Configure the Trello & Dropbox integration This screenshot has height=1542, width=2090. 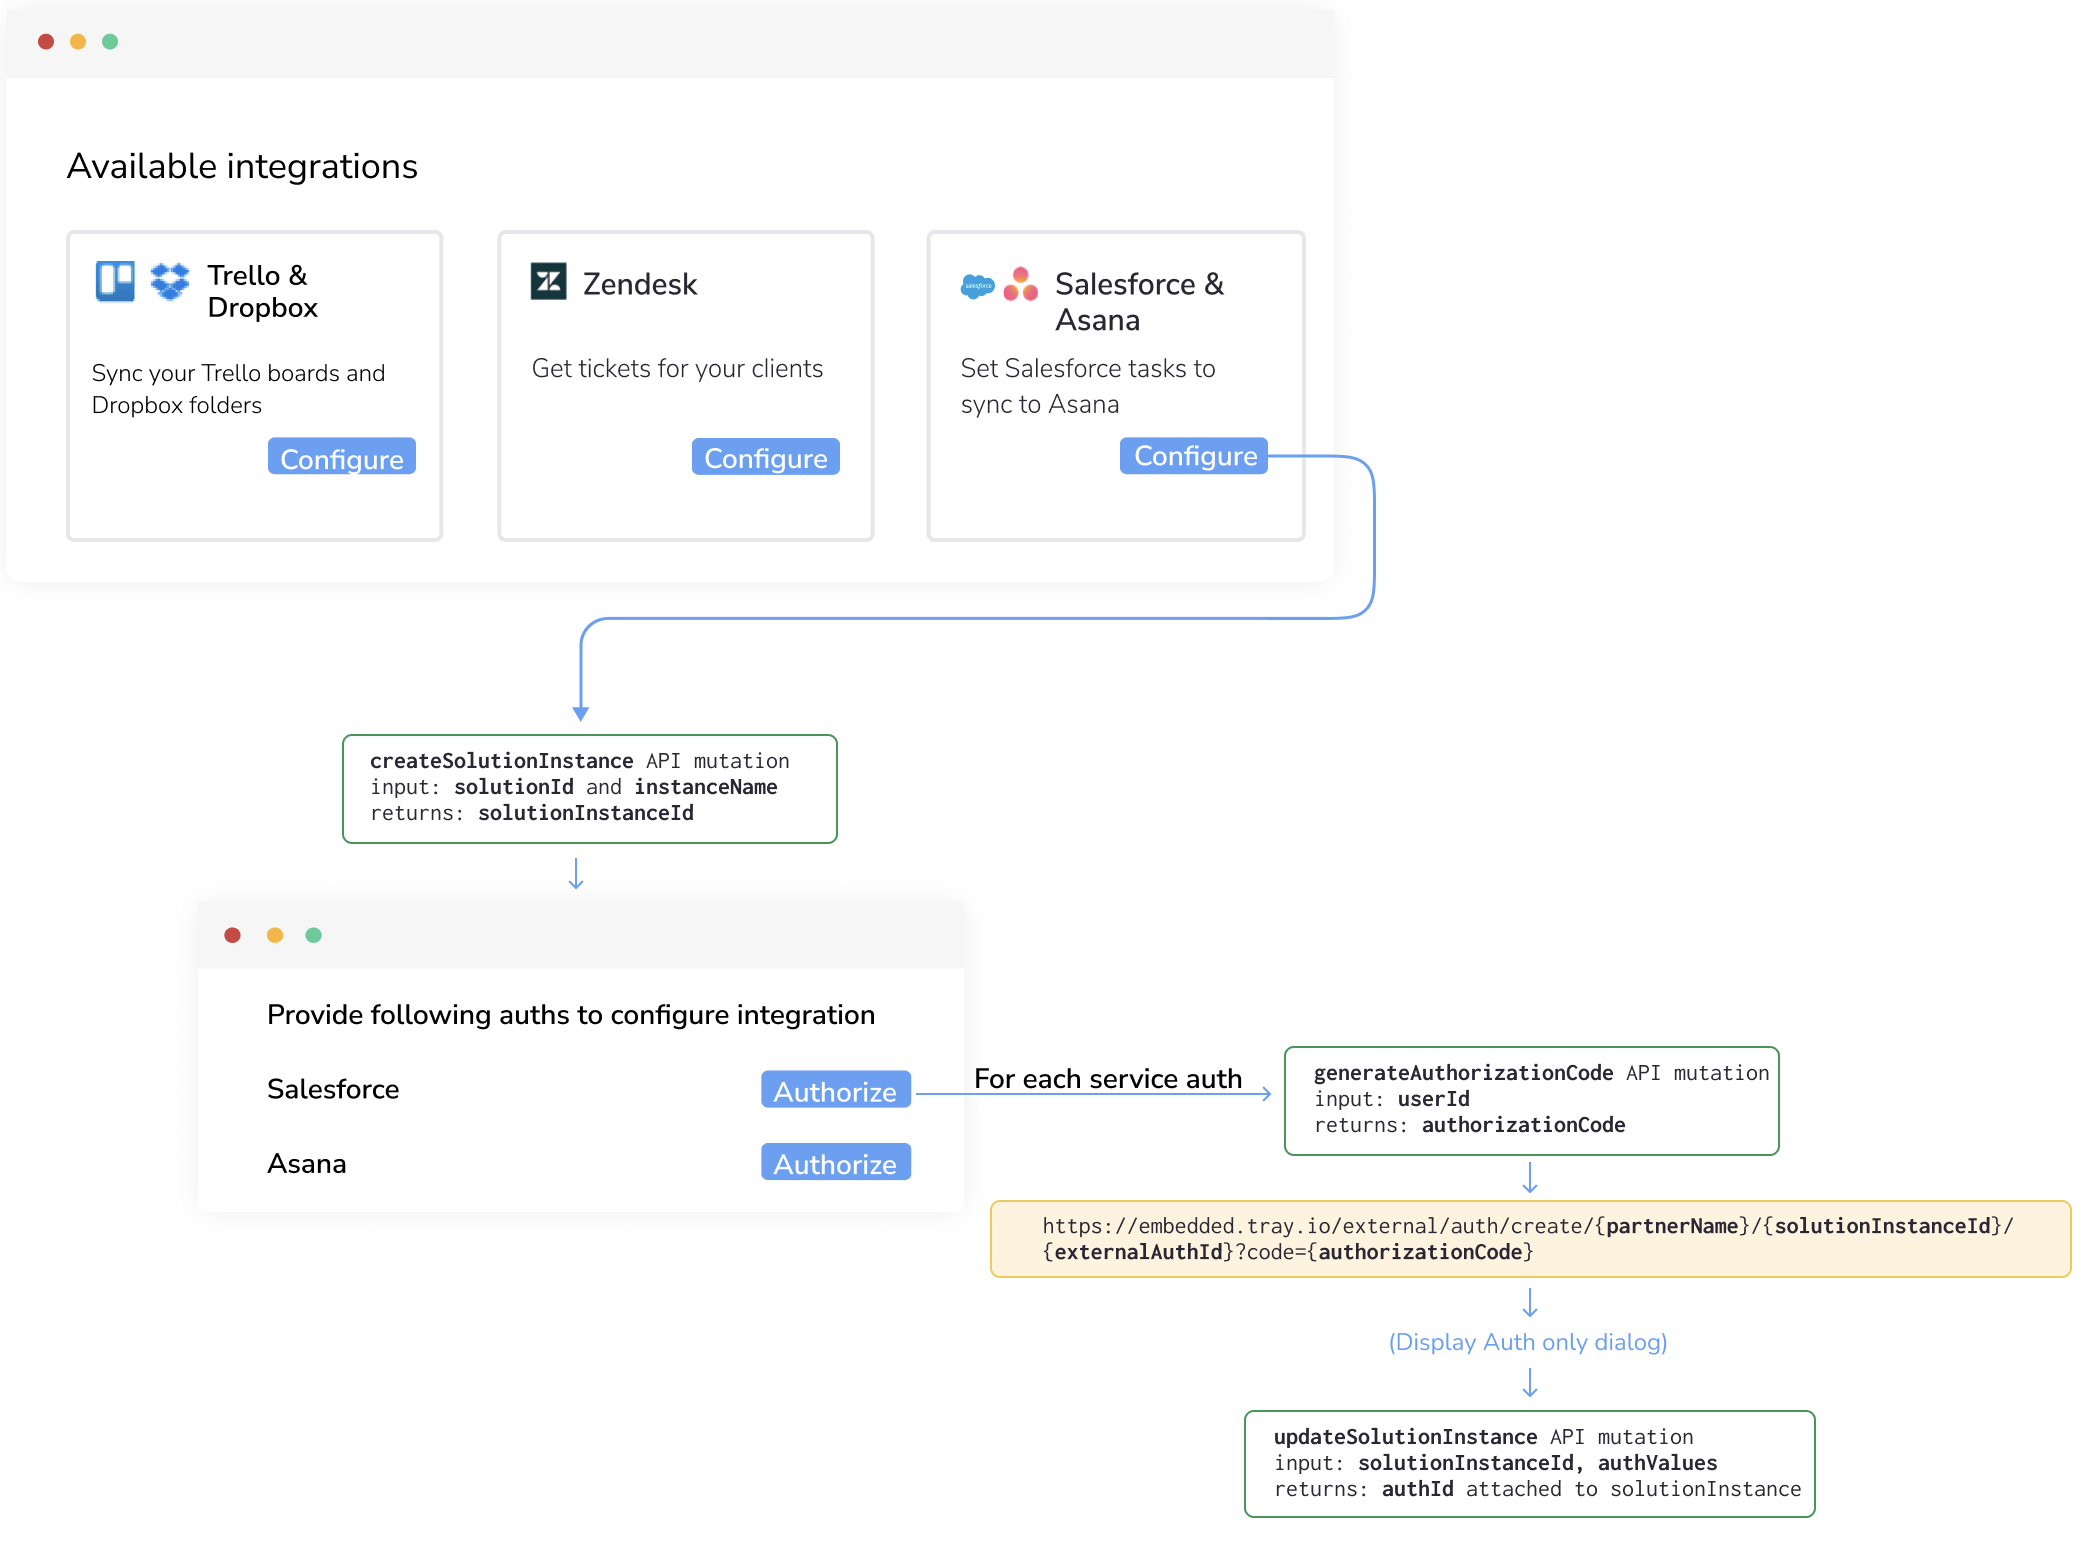click(x=341, y=457)
